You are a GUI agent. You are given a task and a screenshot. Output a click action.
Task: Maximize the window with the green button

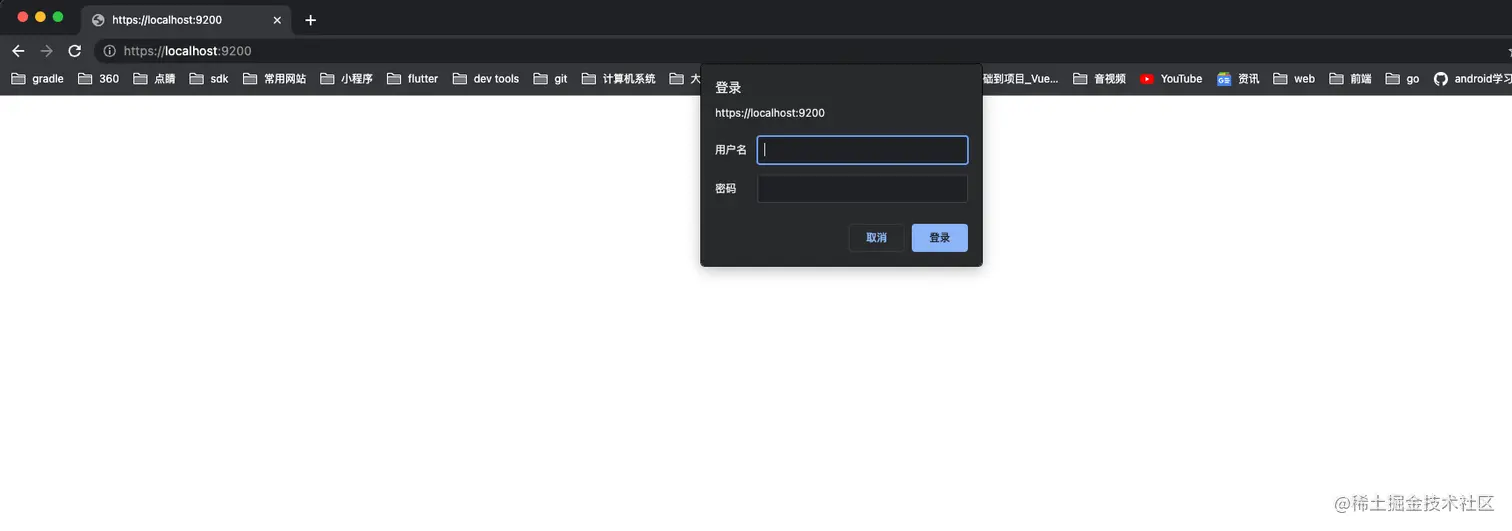click(x=58, y=17)
